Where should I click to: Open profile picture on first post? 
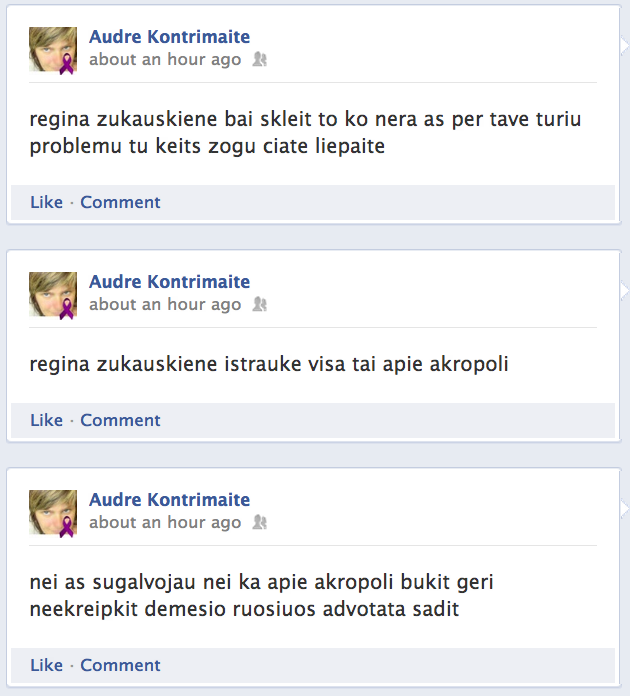[53, 50]
